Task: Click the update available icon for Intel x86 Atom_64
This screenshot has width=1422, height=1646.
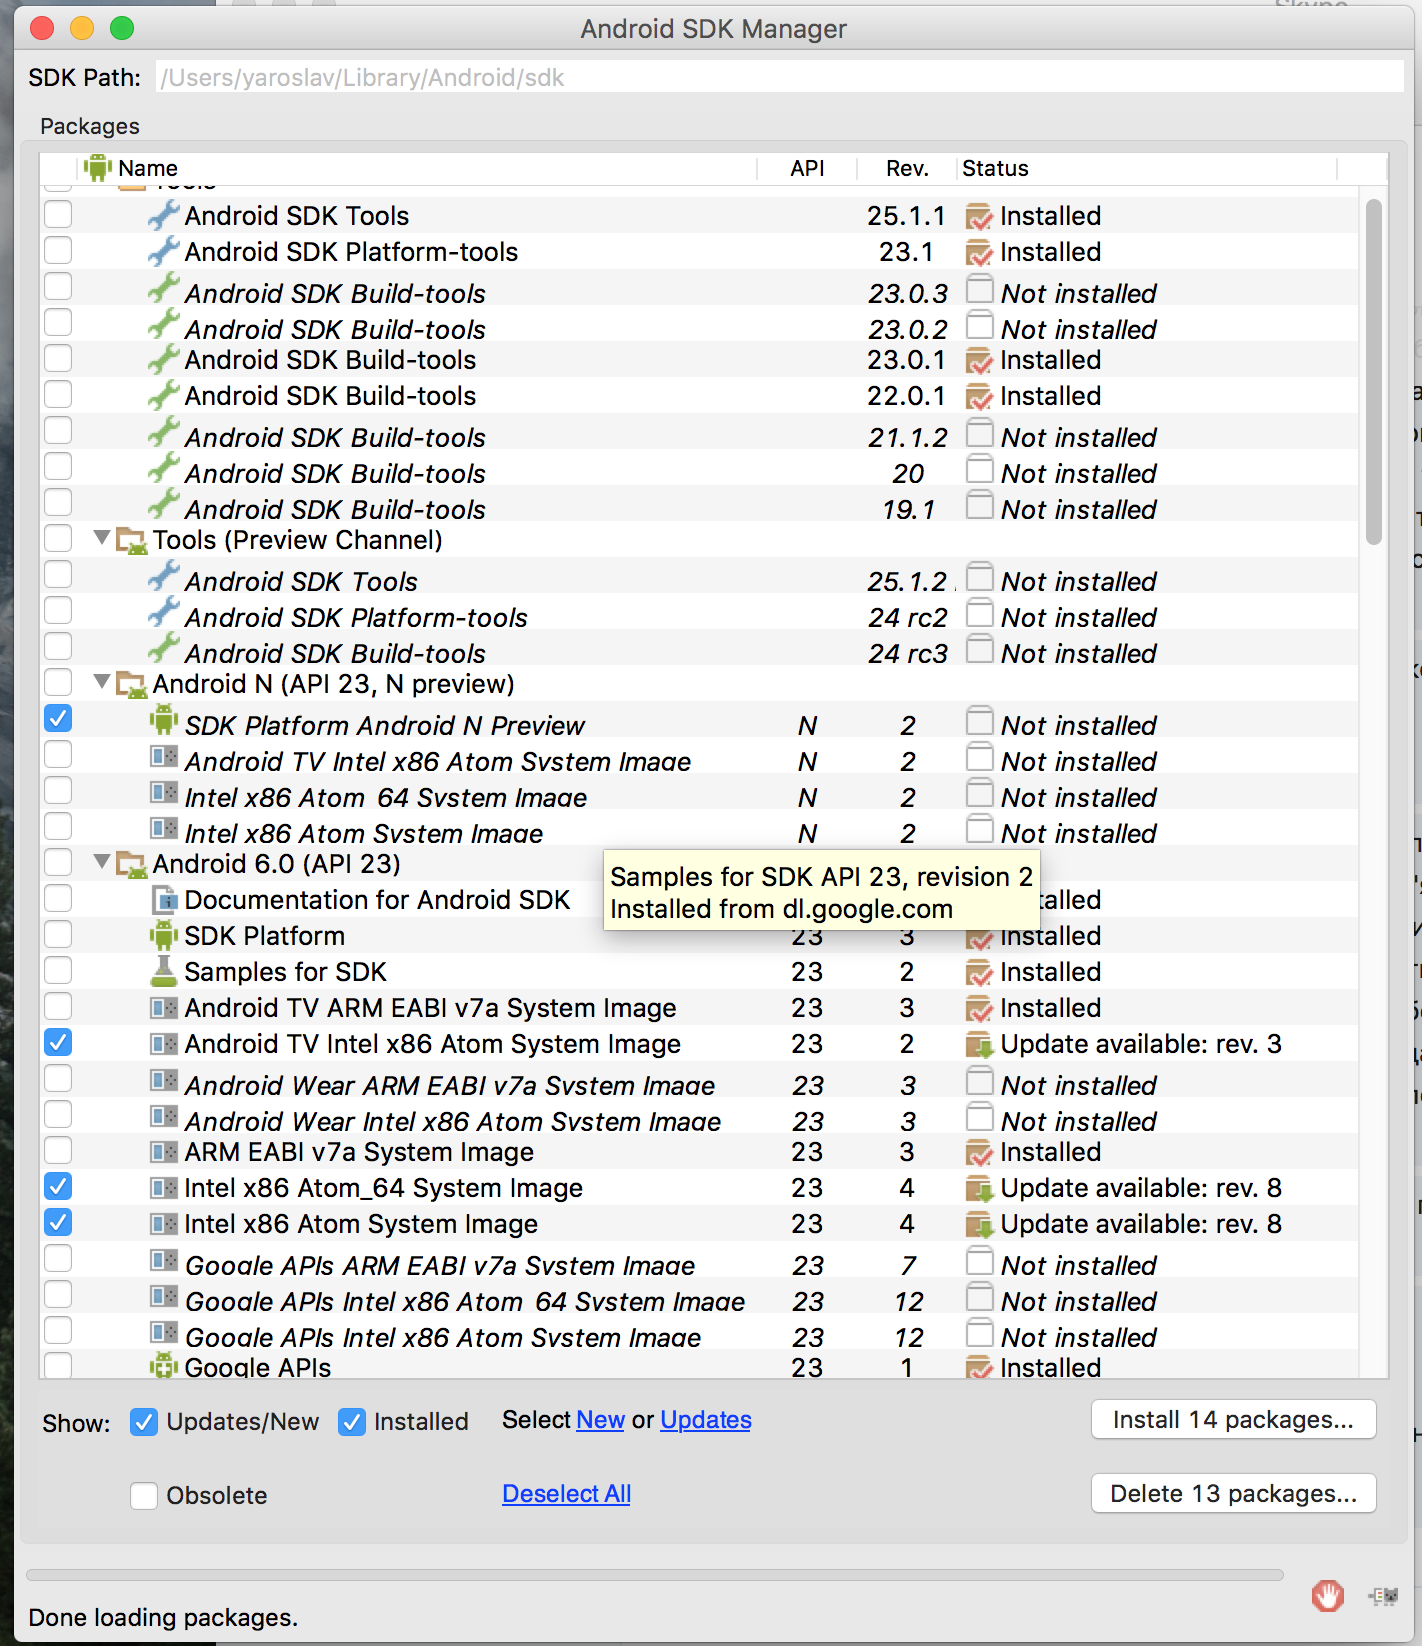Action: (979, 1189)
